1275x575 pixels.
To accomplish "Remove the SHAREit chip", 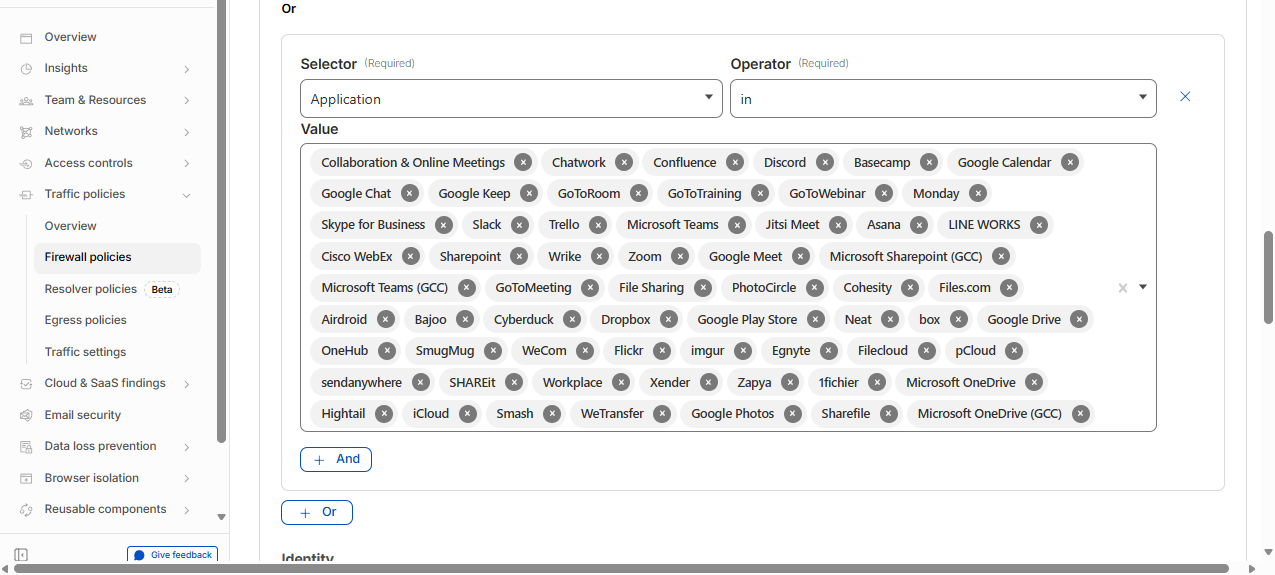I will tap(514, 382).
